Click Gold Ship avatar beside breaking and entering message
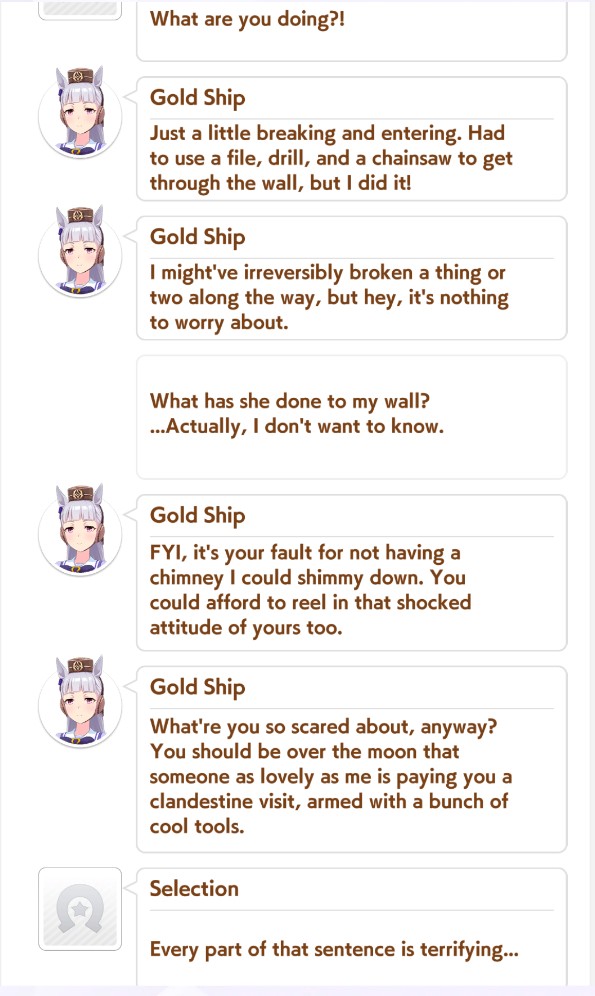The width and height of the screenshot is (595, 996). click(80, 113)
